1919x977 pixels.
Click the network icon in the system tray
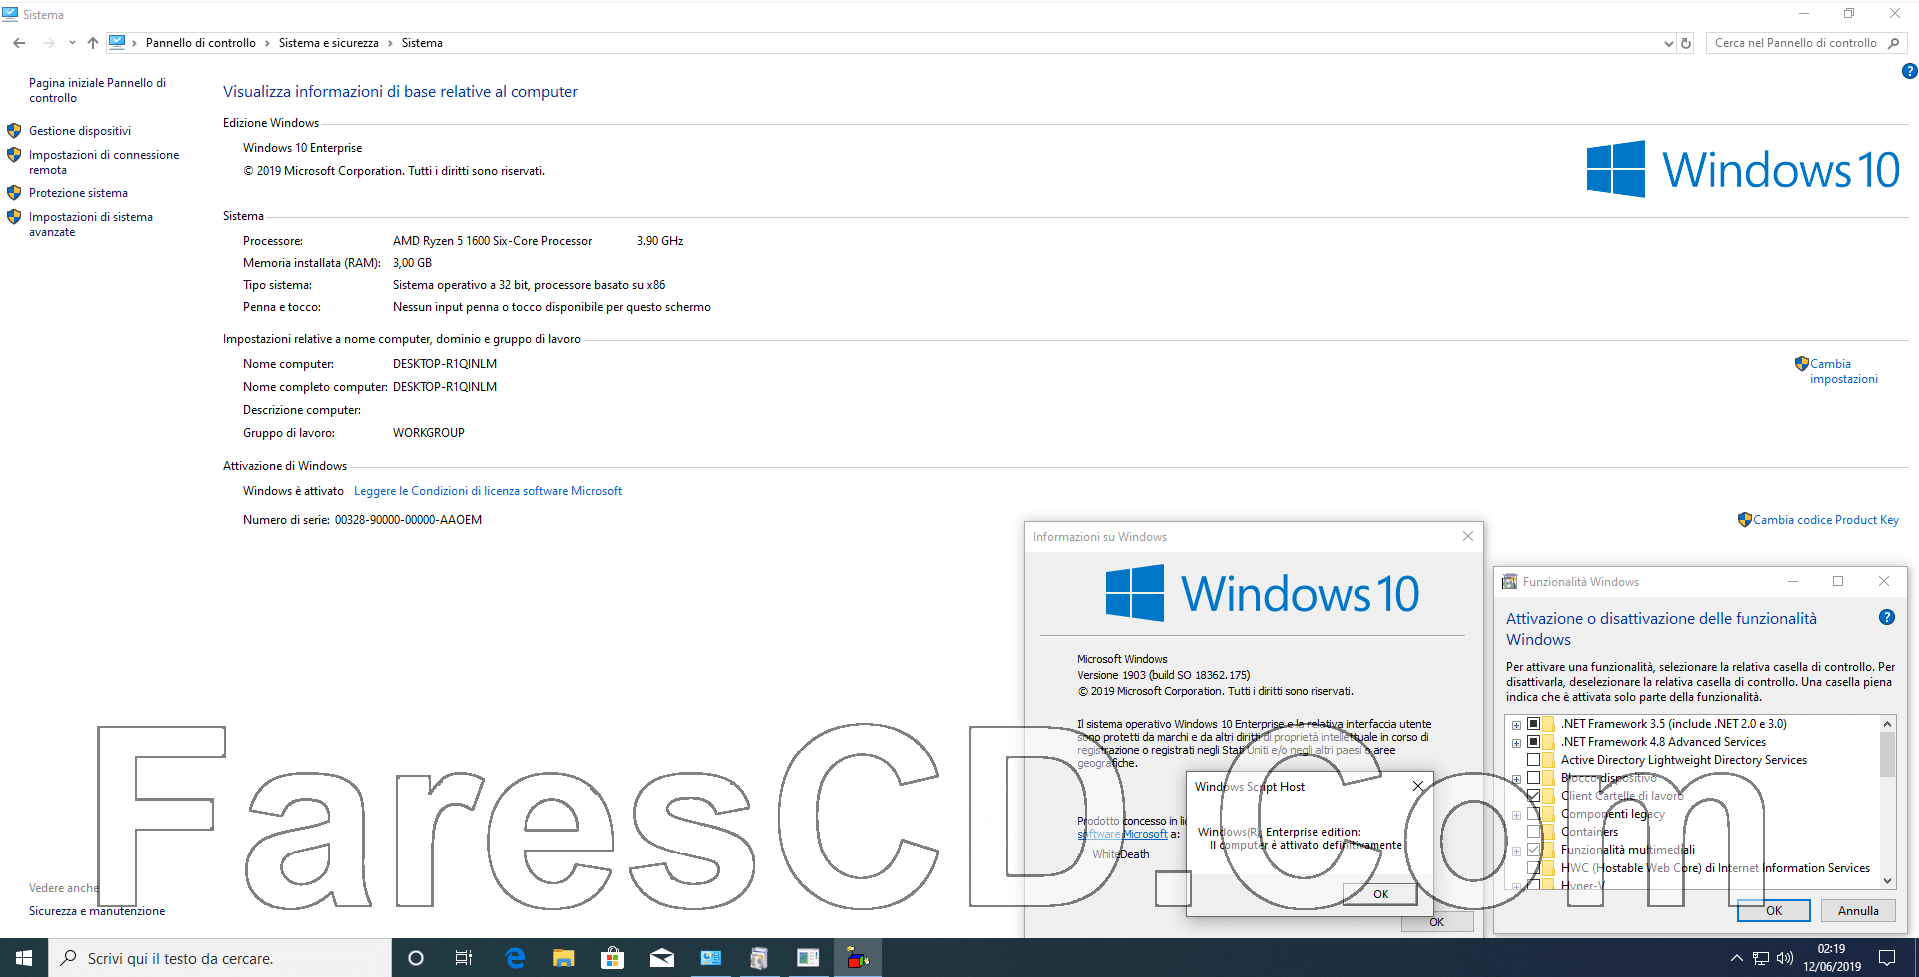(x=1761, y=958)
